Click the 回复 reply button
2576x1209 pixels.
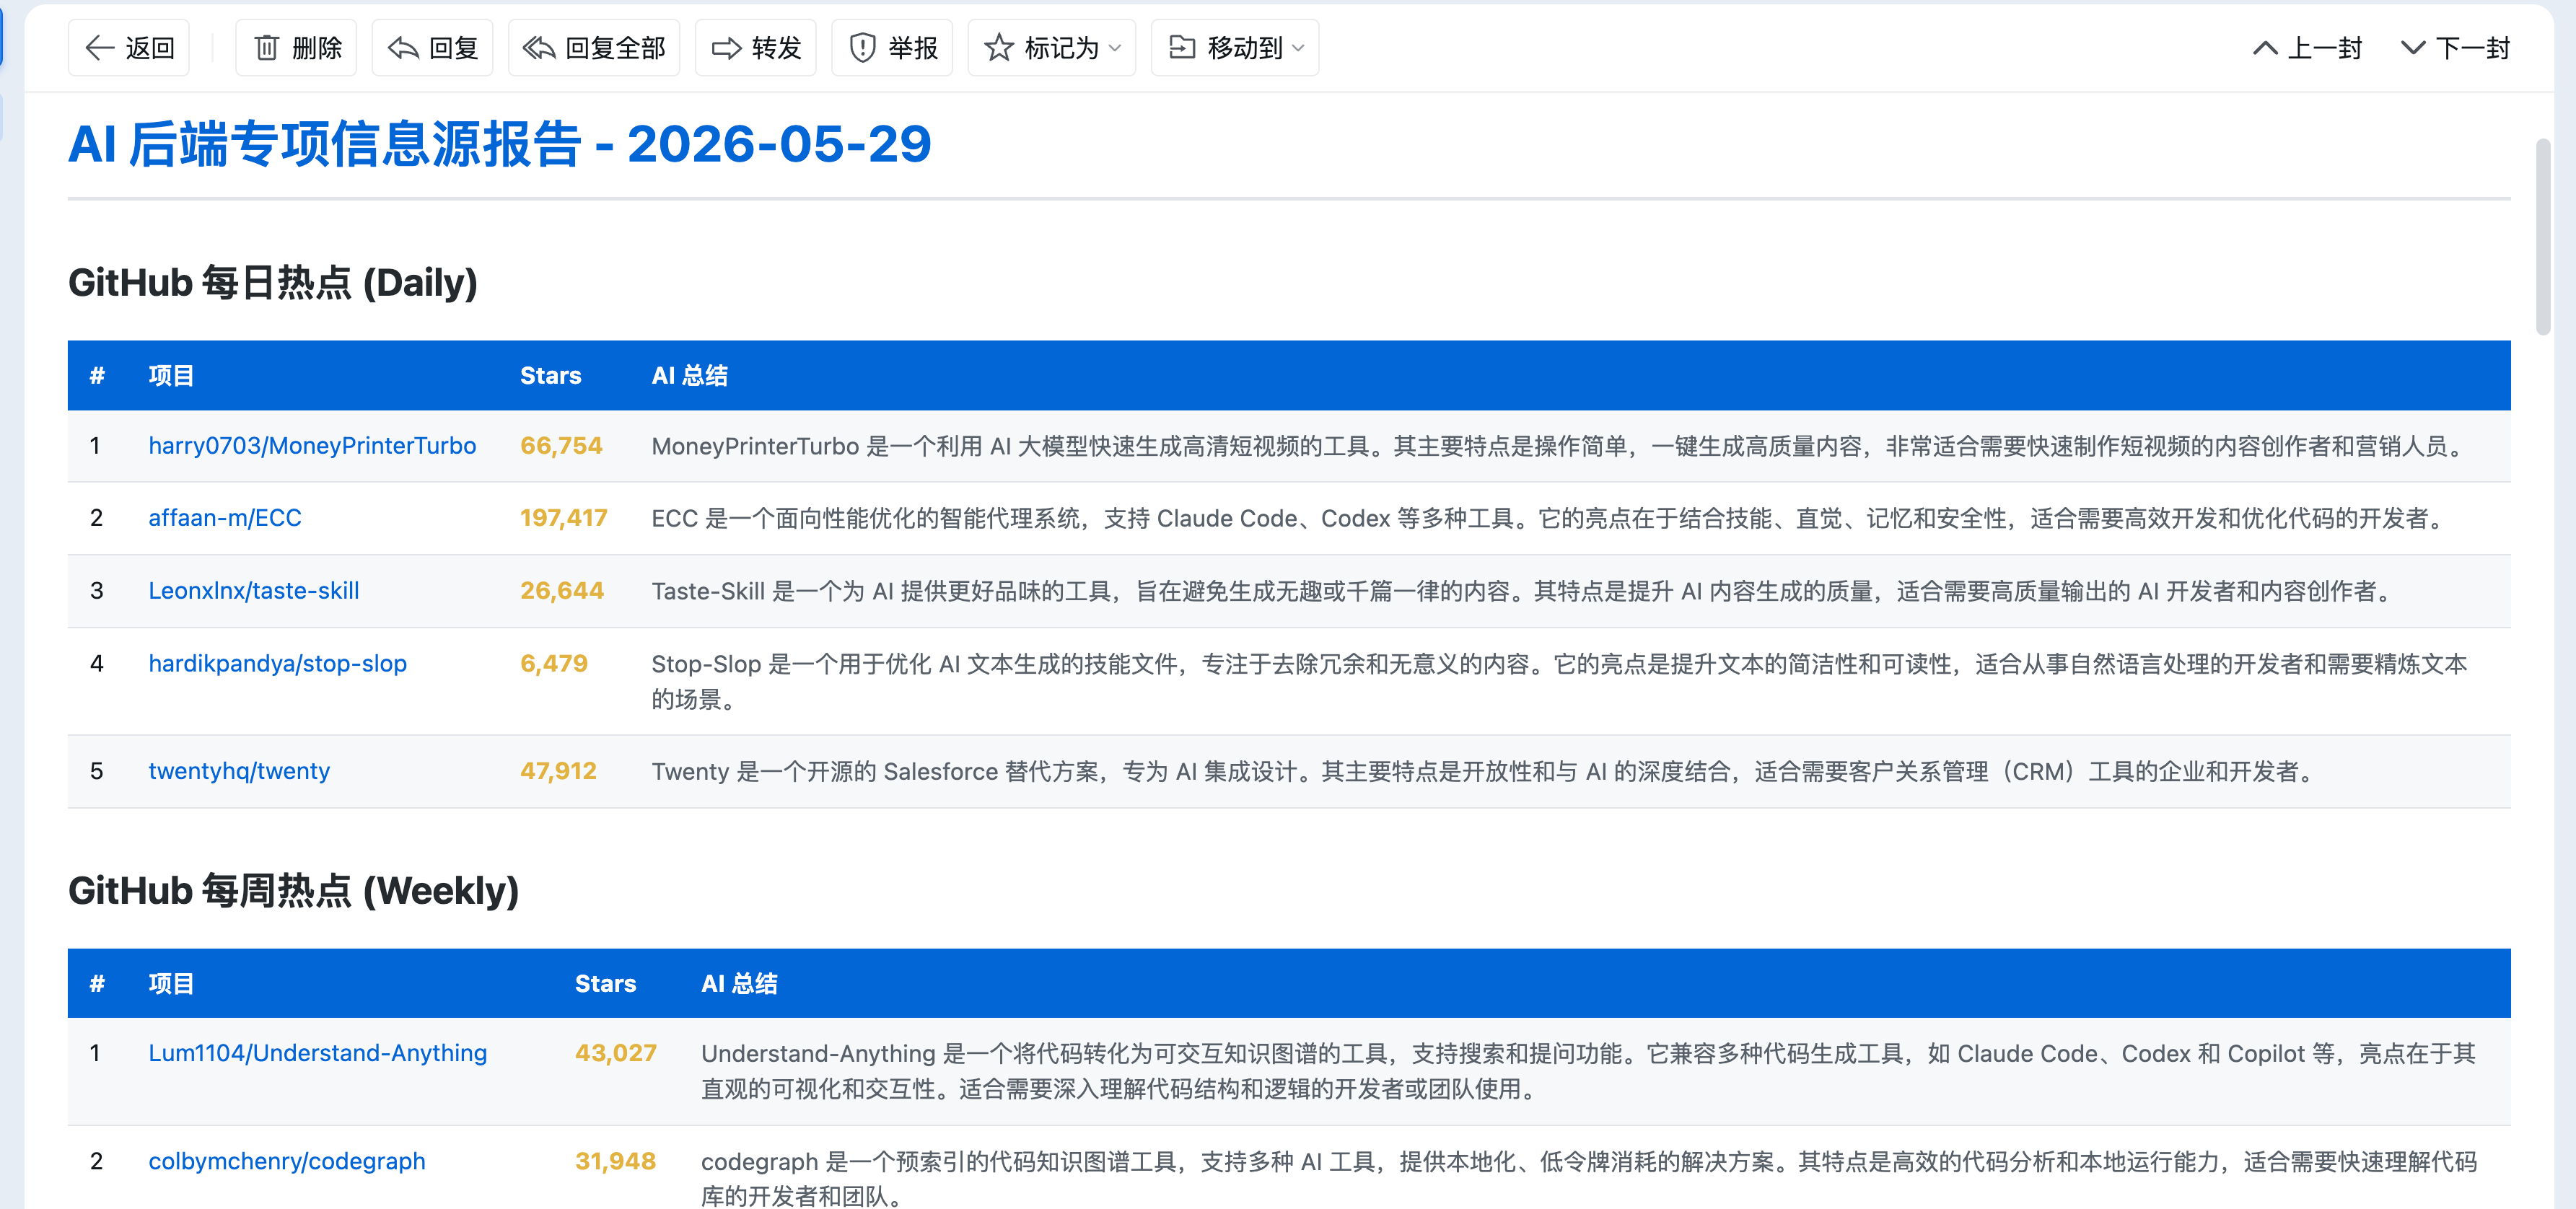coord(432,48)
